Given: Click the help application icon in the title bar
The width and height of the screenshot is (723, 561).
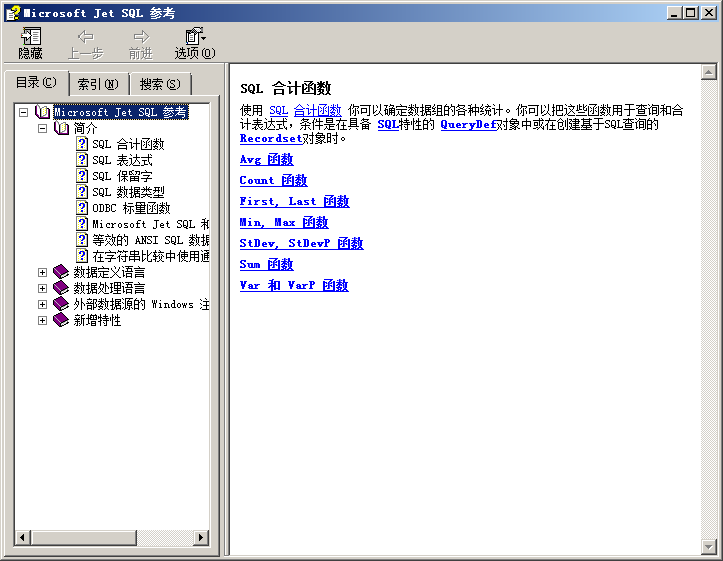Looking at the screenshot, I should 13,12.
